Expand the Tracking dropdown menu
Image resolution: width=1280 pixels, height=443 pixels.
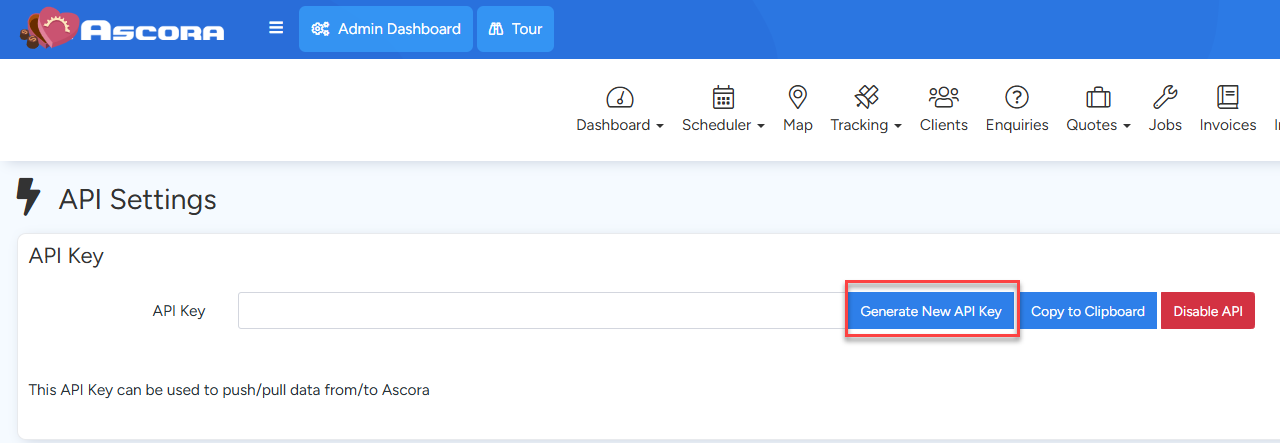point(866,125)
